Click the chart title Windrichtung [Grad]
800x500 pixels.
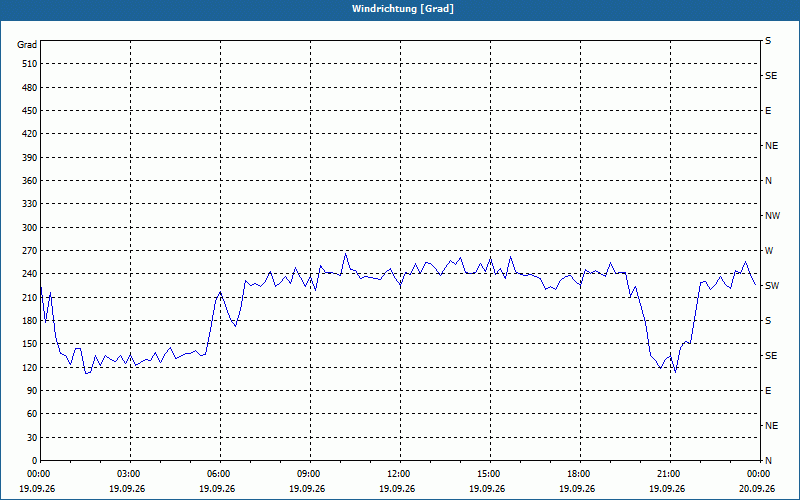(x=403, y=9)
